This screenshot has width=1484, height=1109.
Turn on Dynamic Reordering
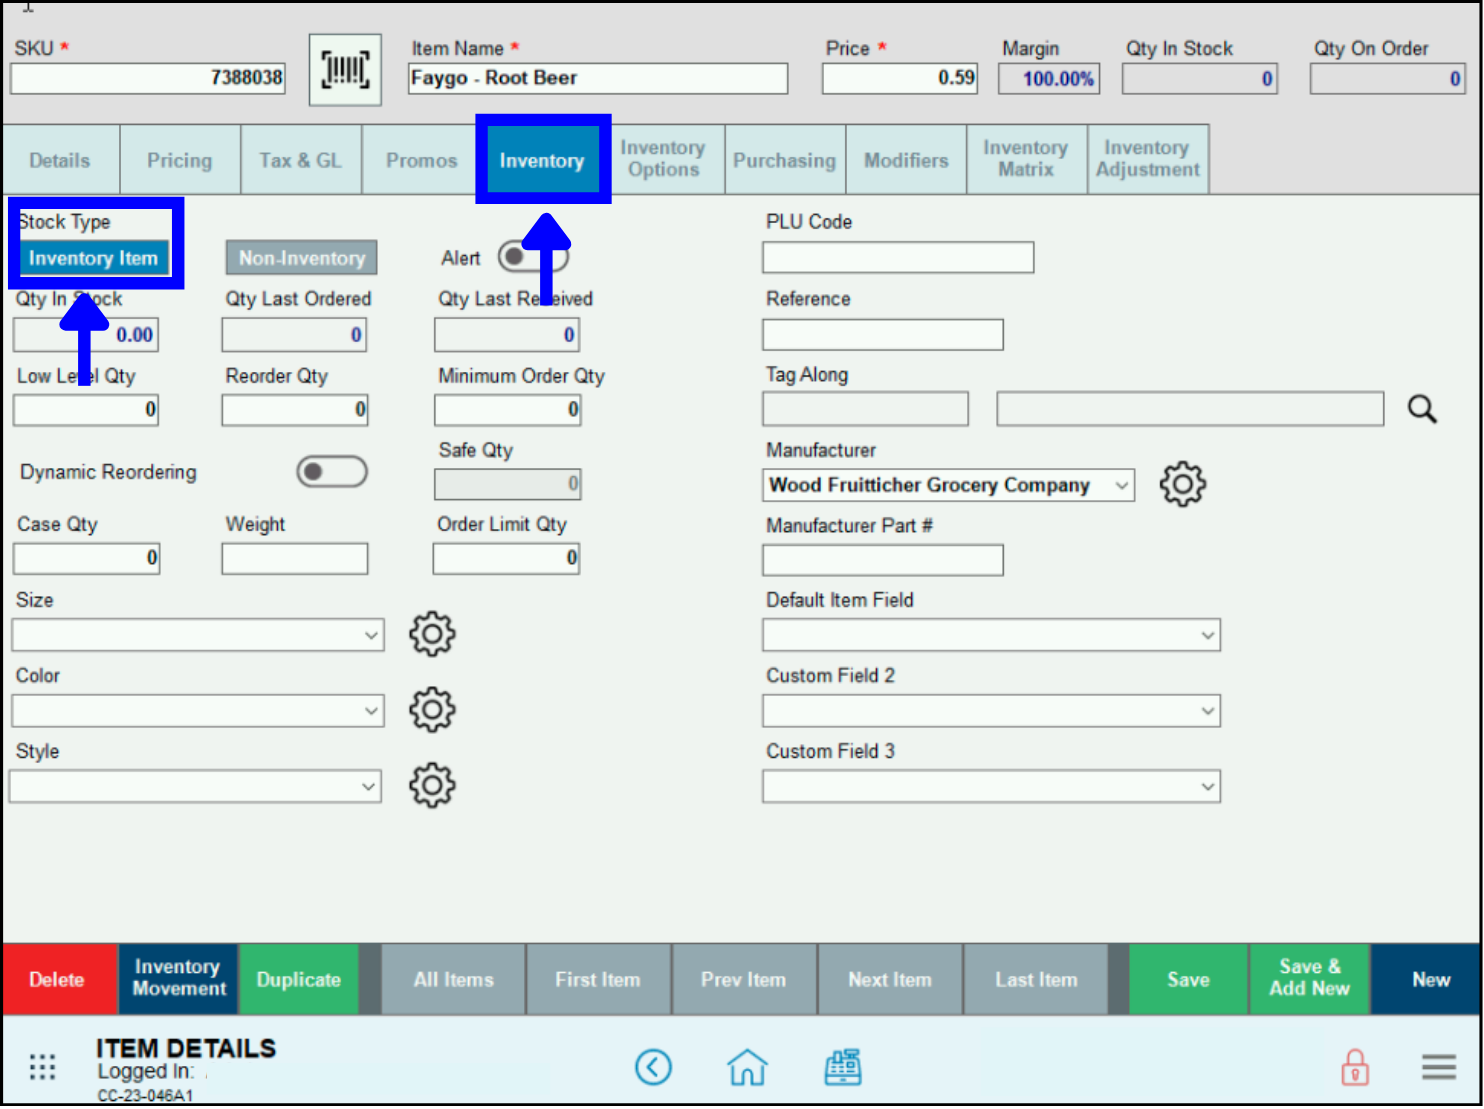click(331, 471)
